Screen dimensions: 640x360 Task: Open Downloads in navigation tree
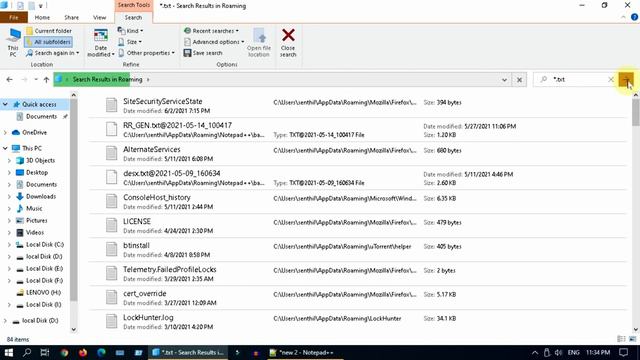(x=41, y=197)
